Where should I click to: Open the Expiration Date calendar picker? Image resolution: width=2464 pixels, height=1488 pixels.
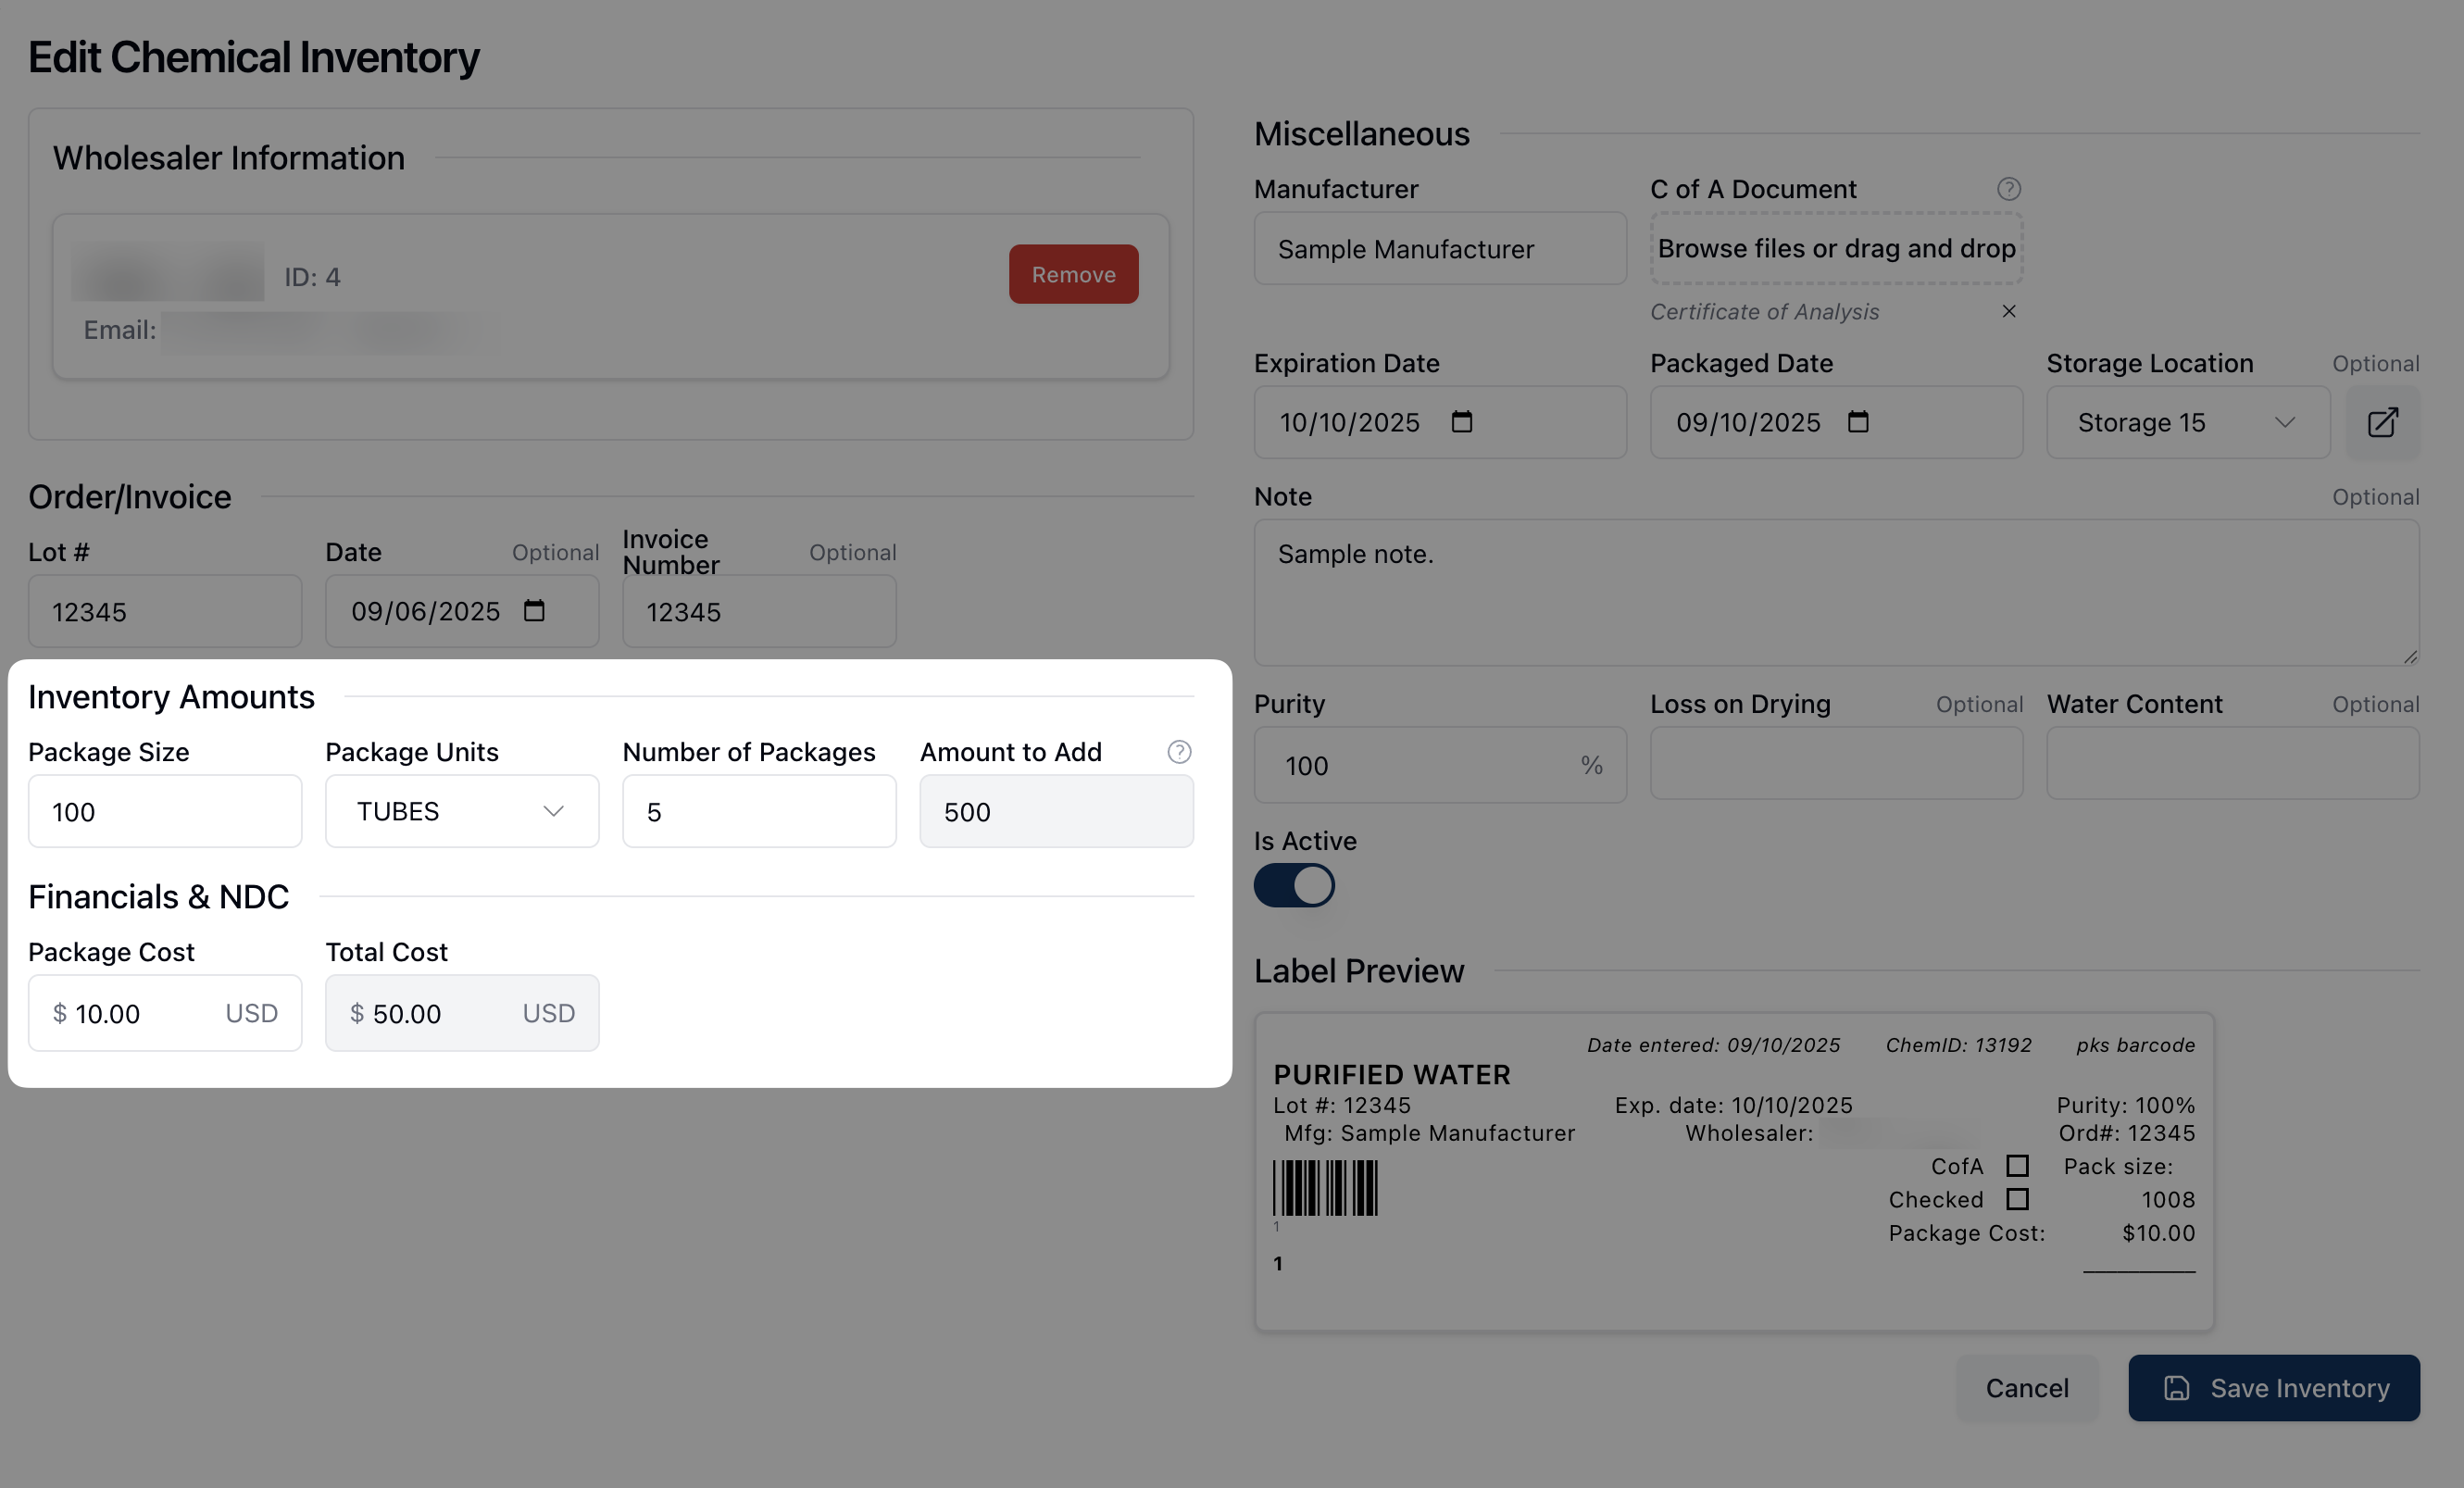click(x=1461, y=422)
